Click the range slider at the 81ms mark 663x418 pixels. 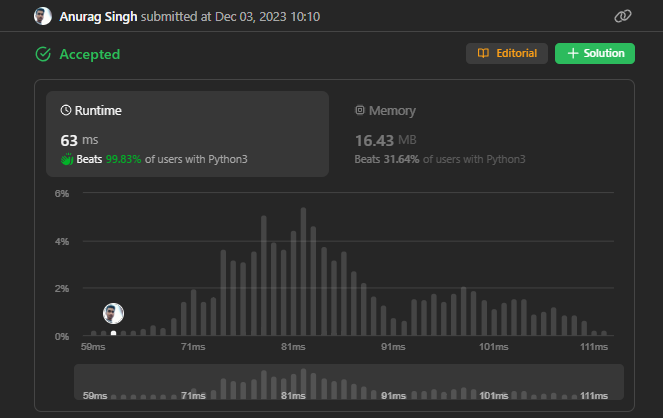293,384
